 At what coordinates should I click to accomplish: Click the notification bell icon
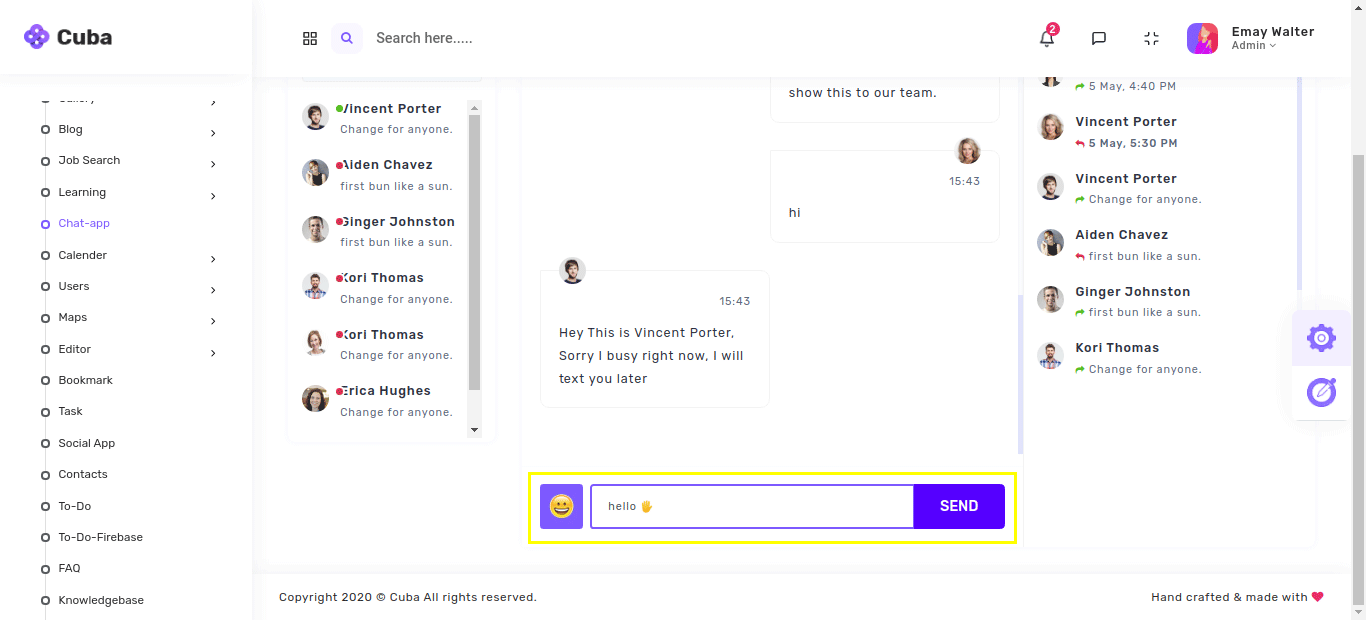coord(1047,39)
